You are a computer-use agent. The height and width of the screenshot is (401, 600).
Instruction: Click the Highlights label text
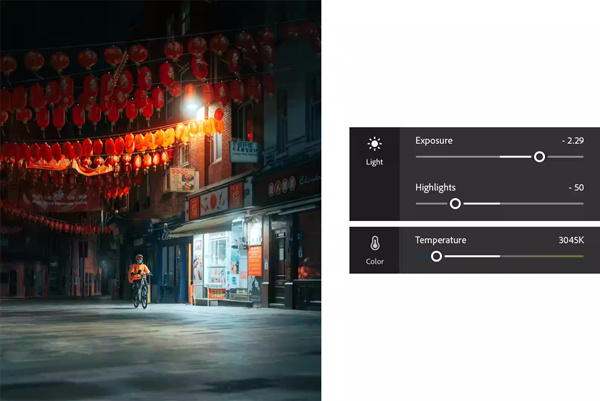[437, 187]
